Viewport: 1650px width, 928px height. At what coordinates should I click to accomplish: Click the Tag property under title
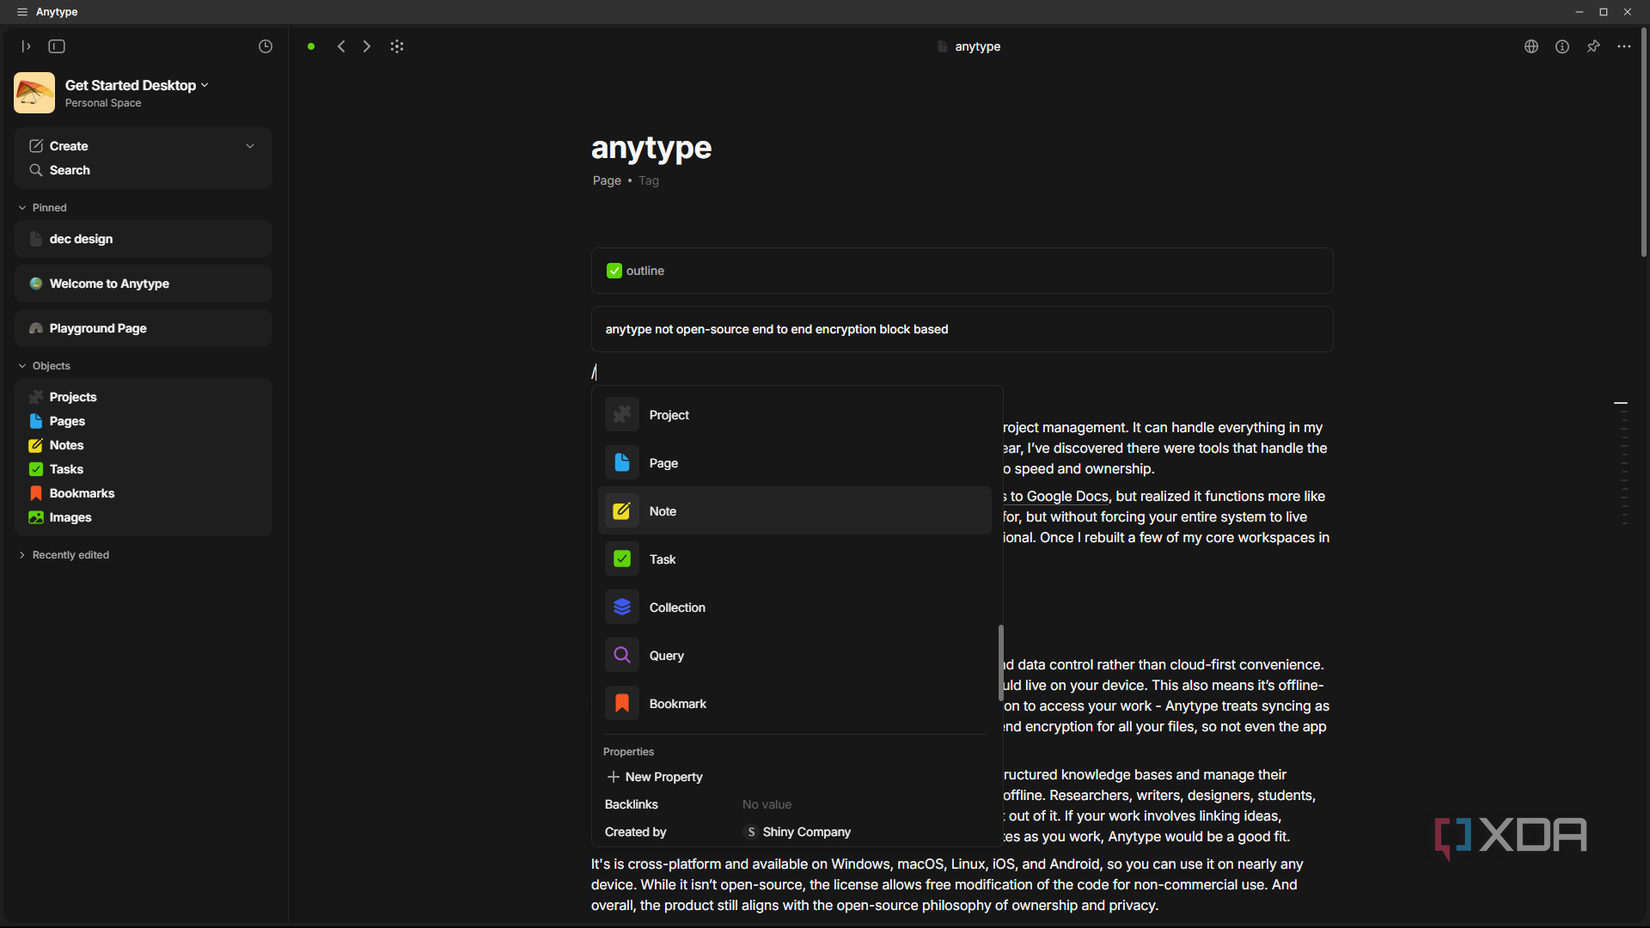point(649,181)
